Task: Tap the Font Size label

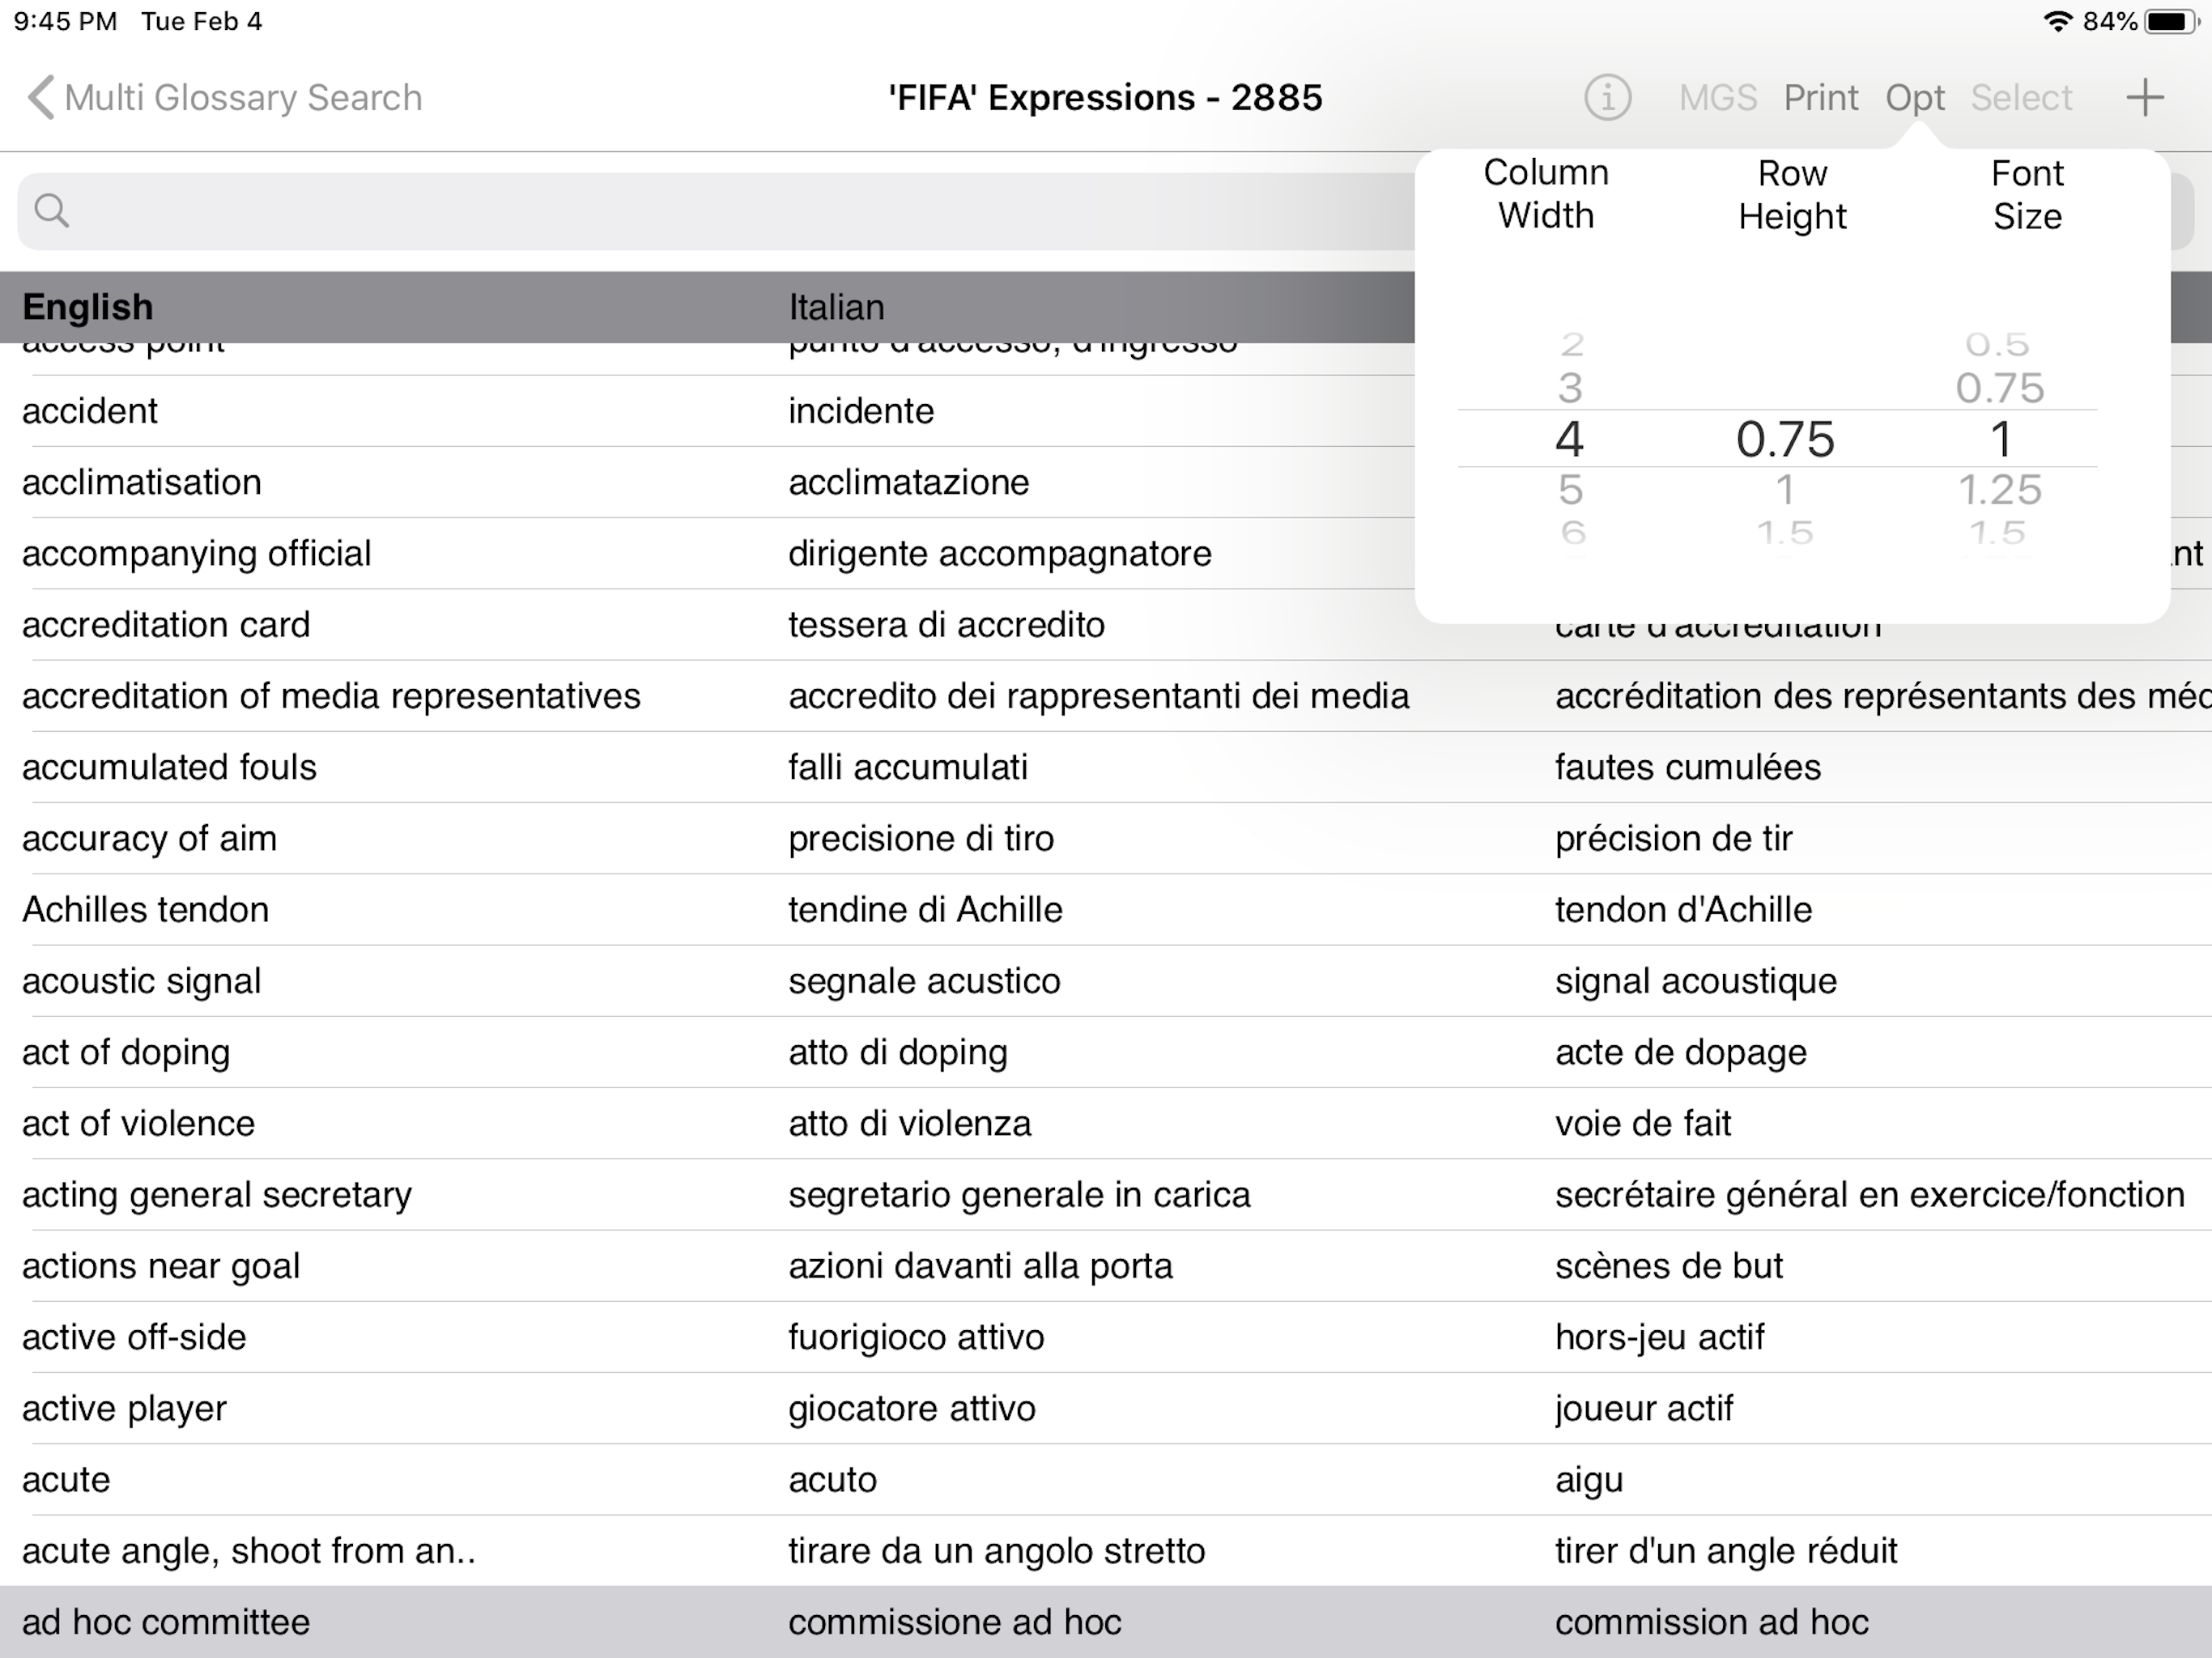Action: coord(2027,195)
